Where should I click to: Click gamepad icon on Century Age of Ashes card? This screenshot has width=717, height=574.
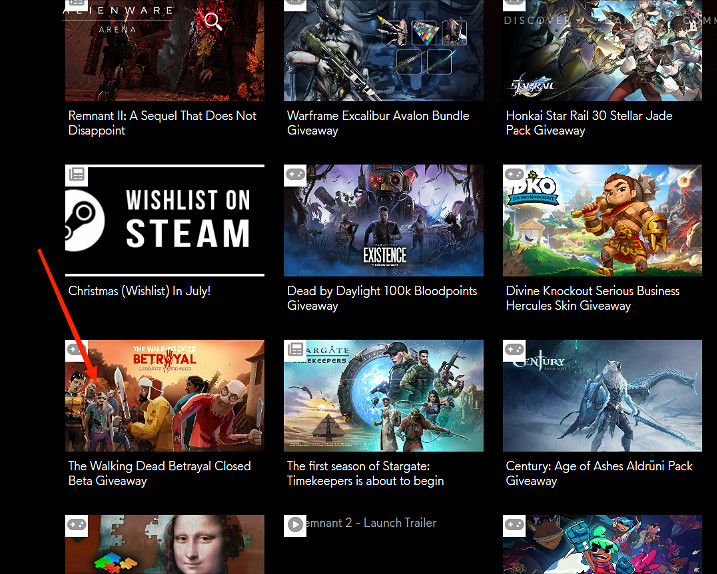tap(514, 350)
